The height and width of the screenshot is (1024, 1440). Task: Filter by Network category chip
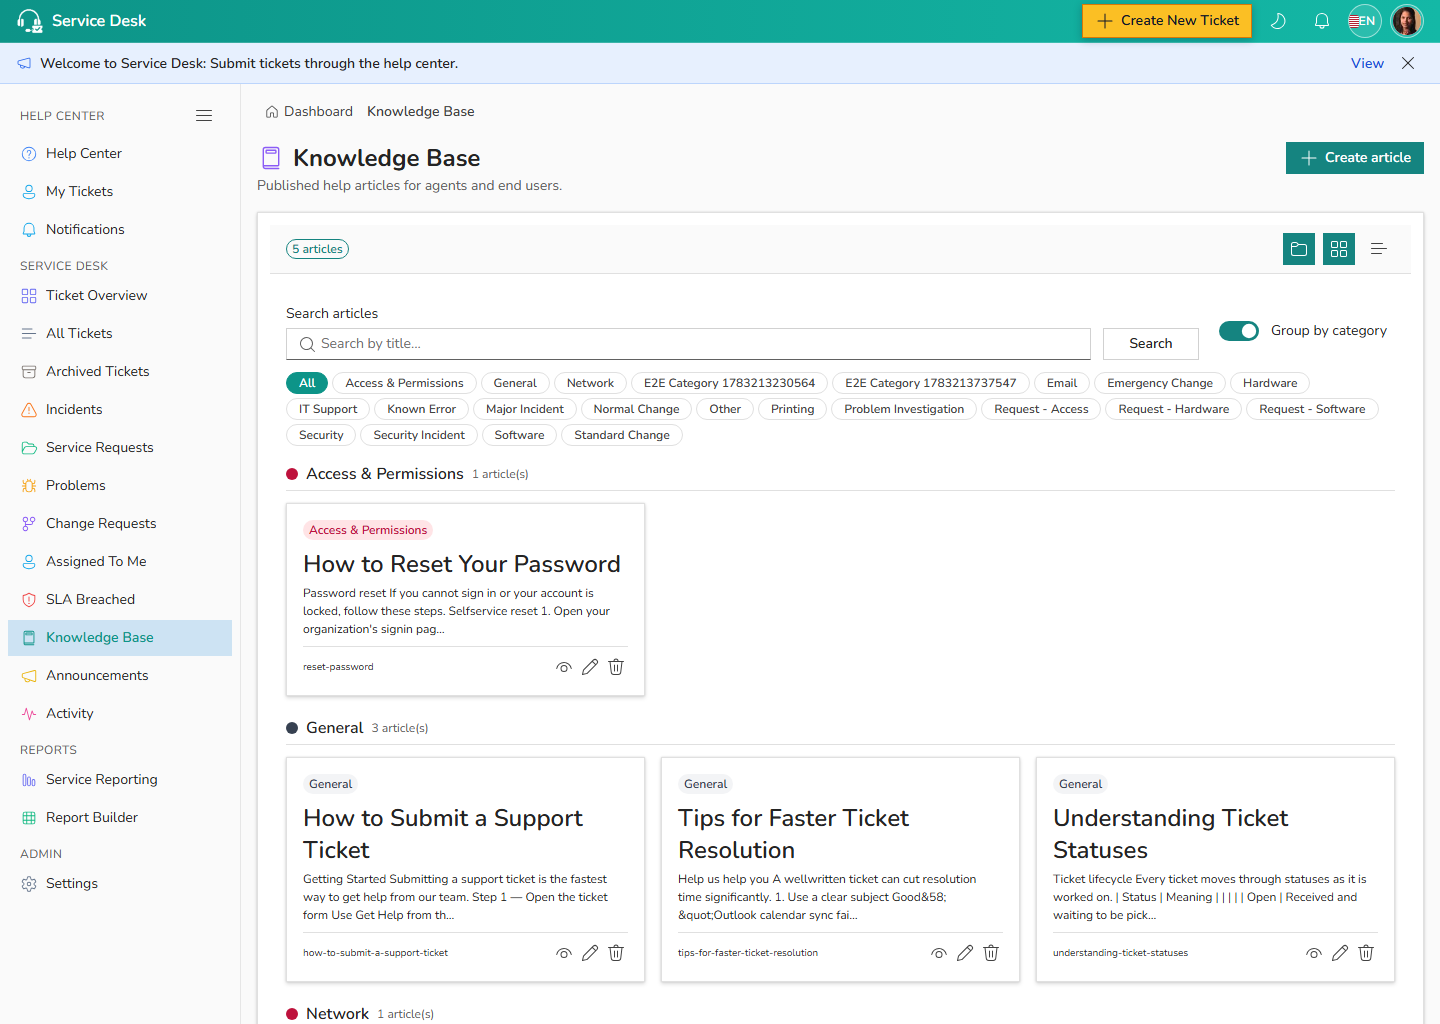590,383
